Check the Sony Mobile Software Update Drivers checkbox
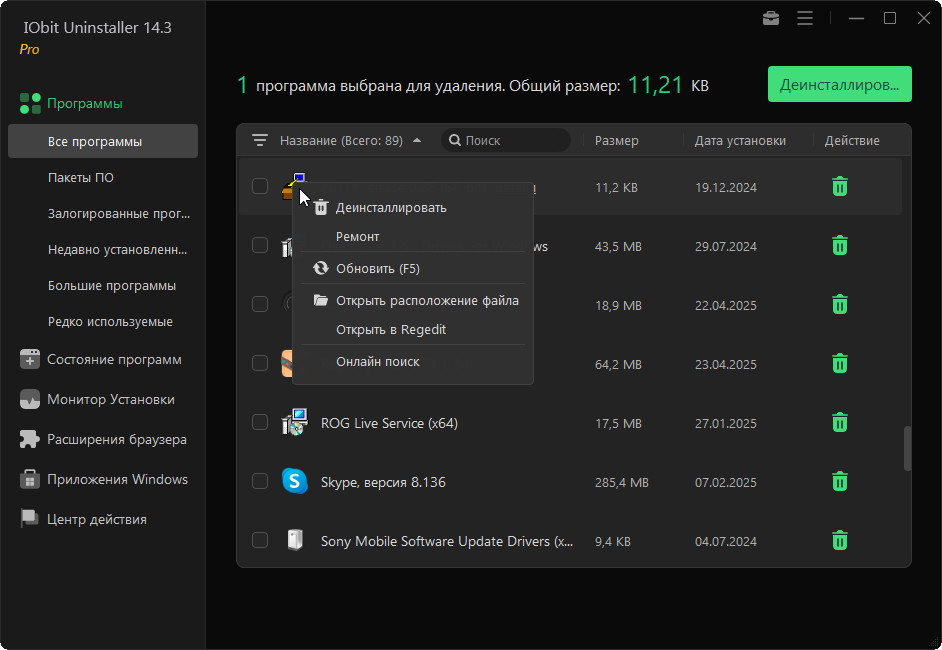The height and width of the screenshot is (650, 942). (x=260, y=540)
